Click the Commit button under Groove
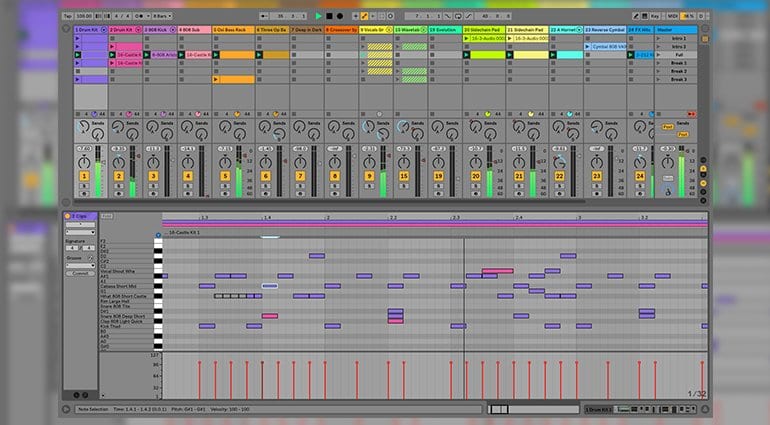This screenshot has height=425, width=770. click(80, 273)
